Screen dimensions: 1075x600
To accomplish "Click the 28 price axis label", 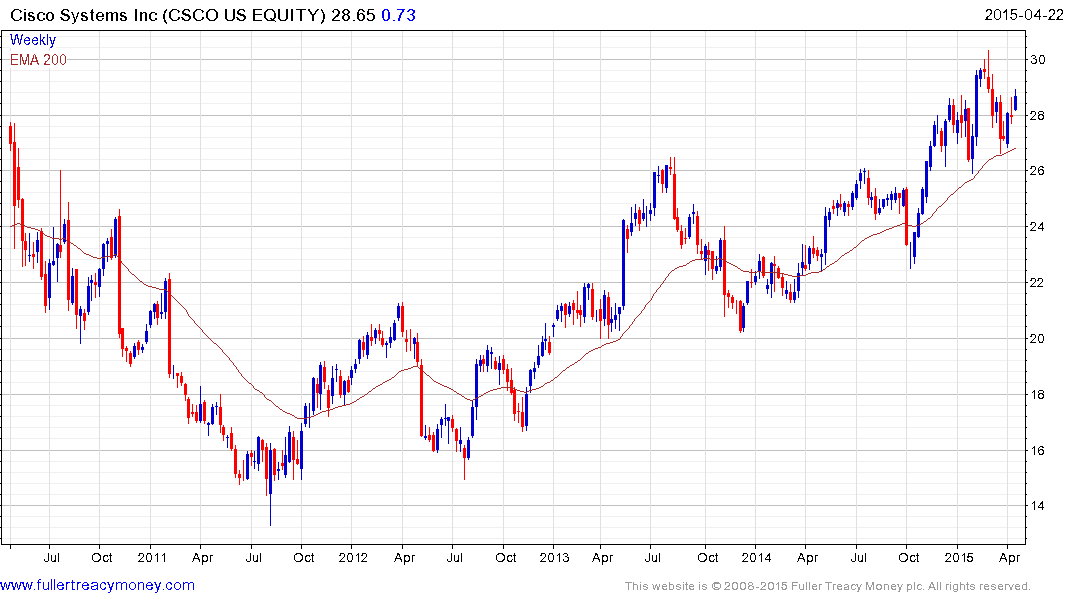I will pyautogui.click(x=1037, y=115).
